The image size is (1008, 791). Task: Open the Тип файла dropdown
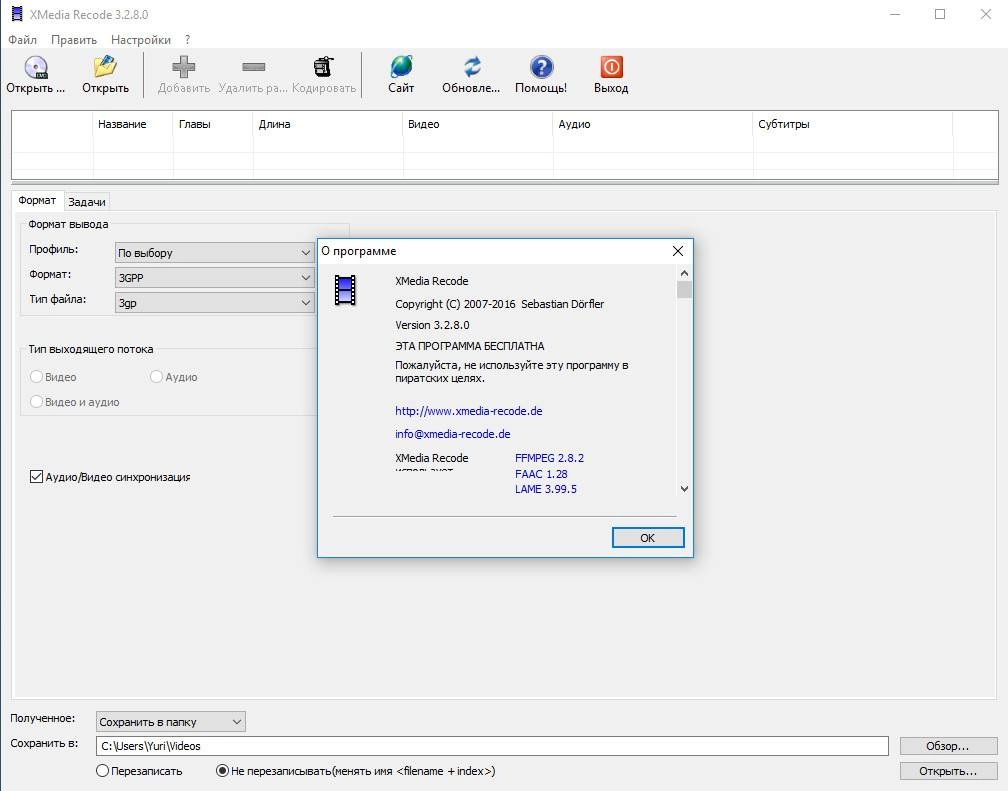click(214, 303)
